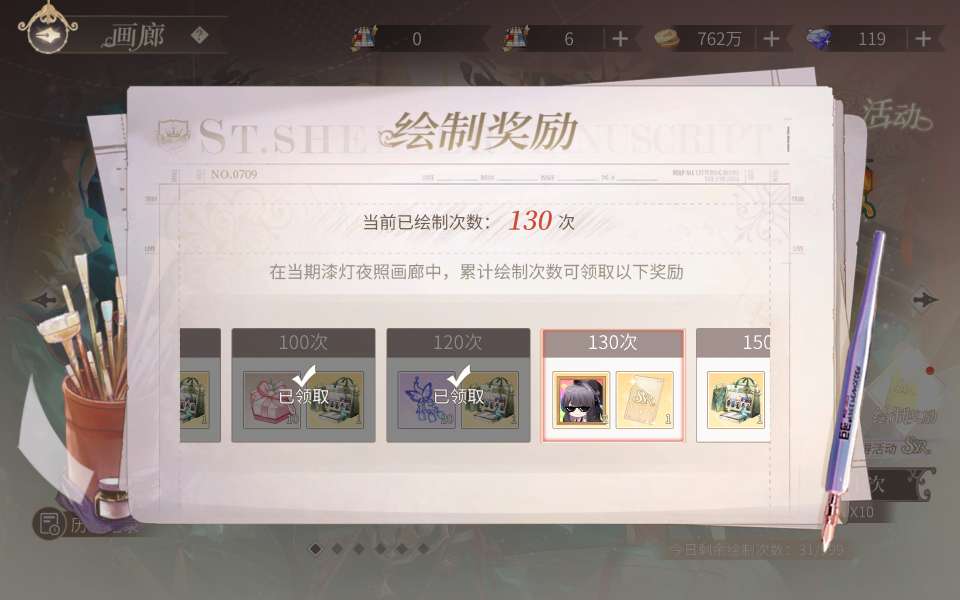Add more draw tickets with plus after 6
960x600 pixels.
pyautogui.click(x=620, y=39)
